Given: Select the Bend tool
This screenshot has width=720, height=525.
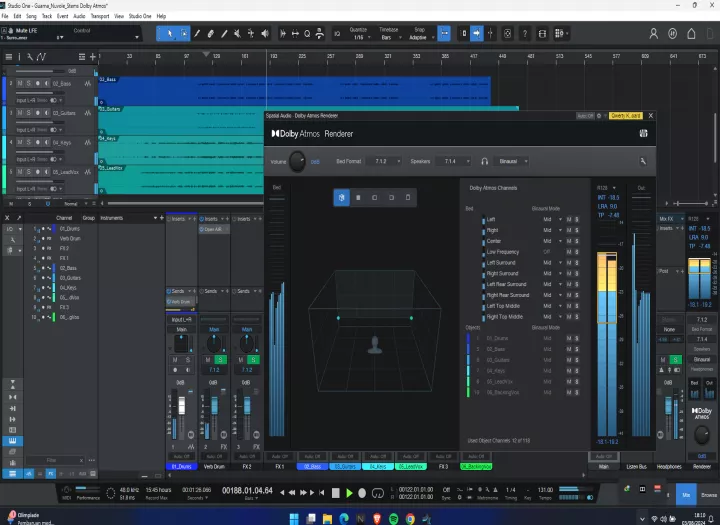Looking at the screenshot, I should coord(251,34).
